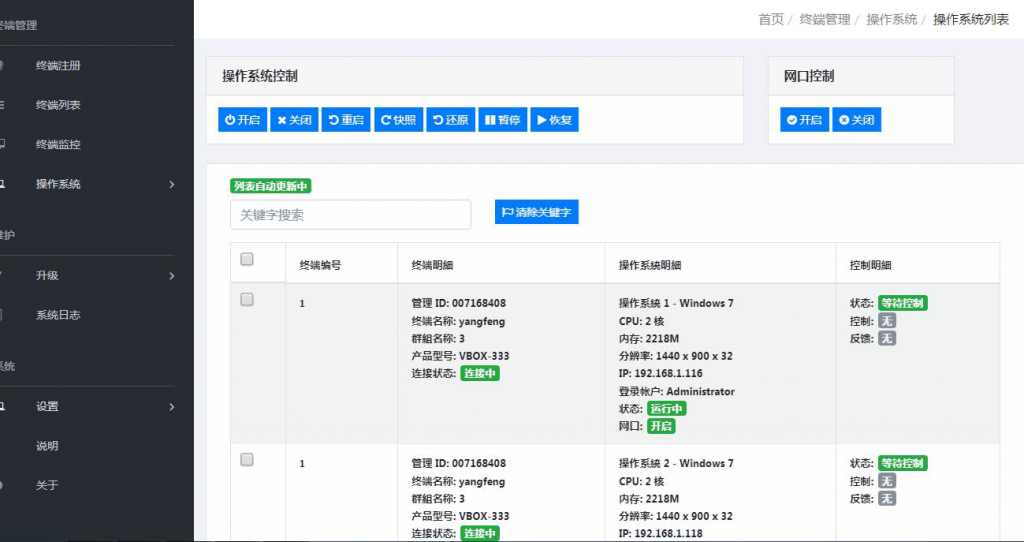Click 关闭 in the 网口控制 panel
This screenshot has height=542, width=1024.
pyautogui.click(x=856, y=120)
